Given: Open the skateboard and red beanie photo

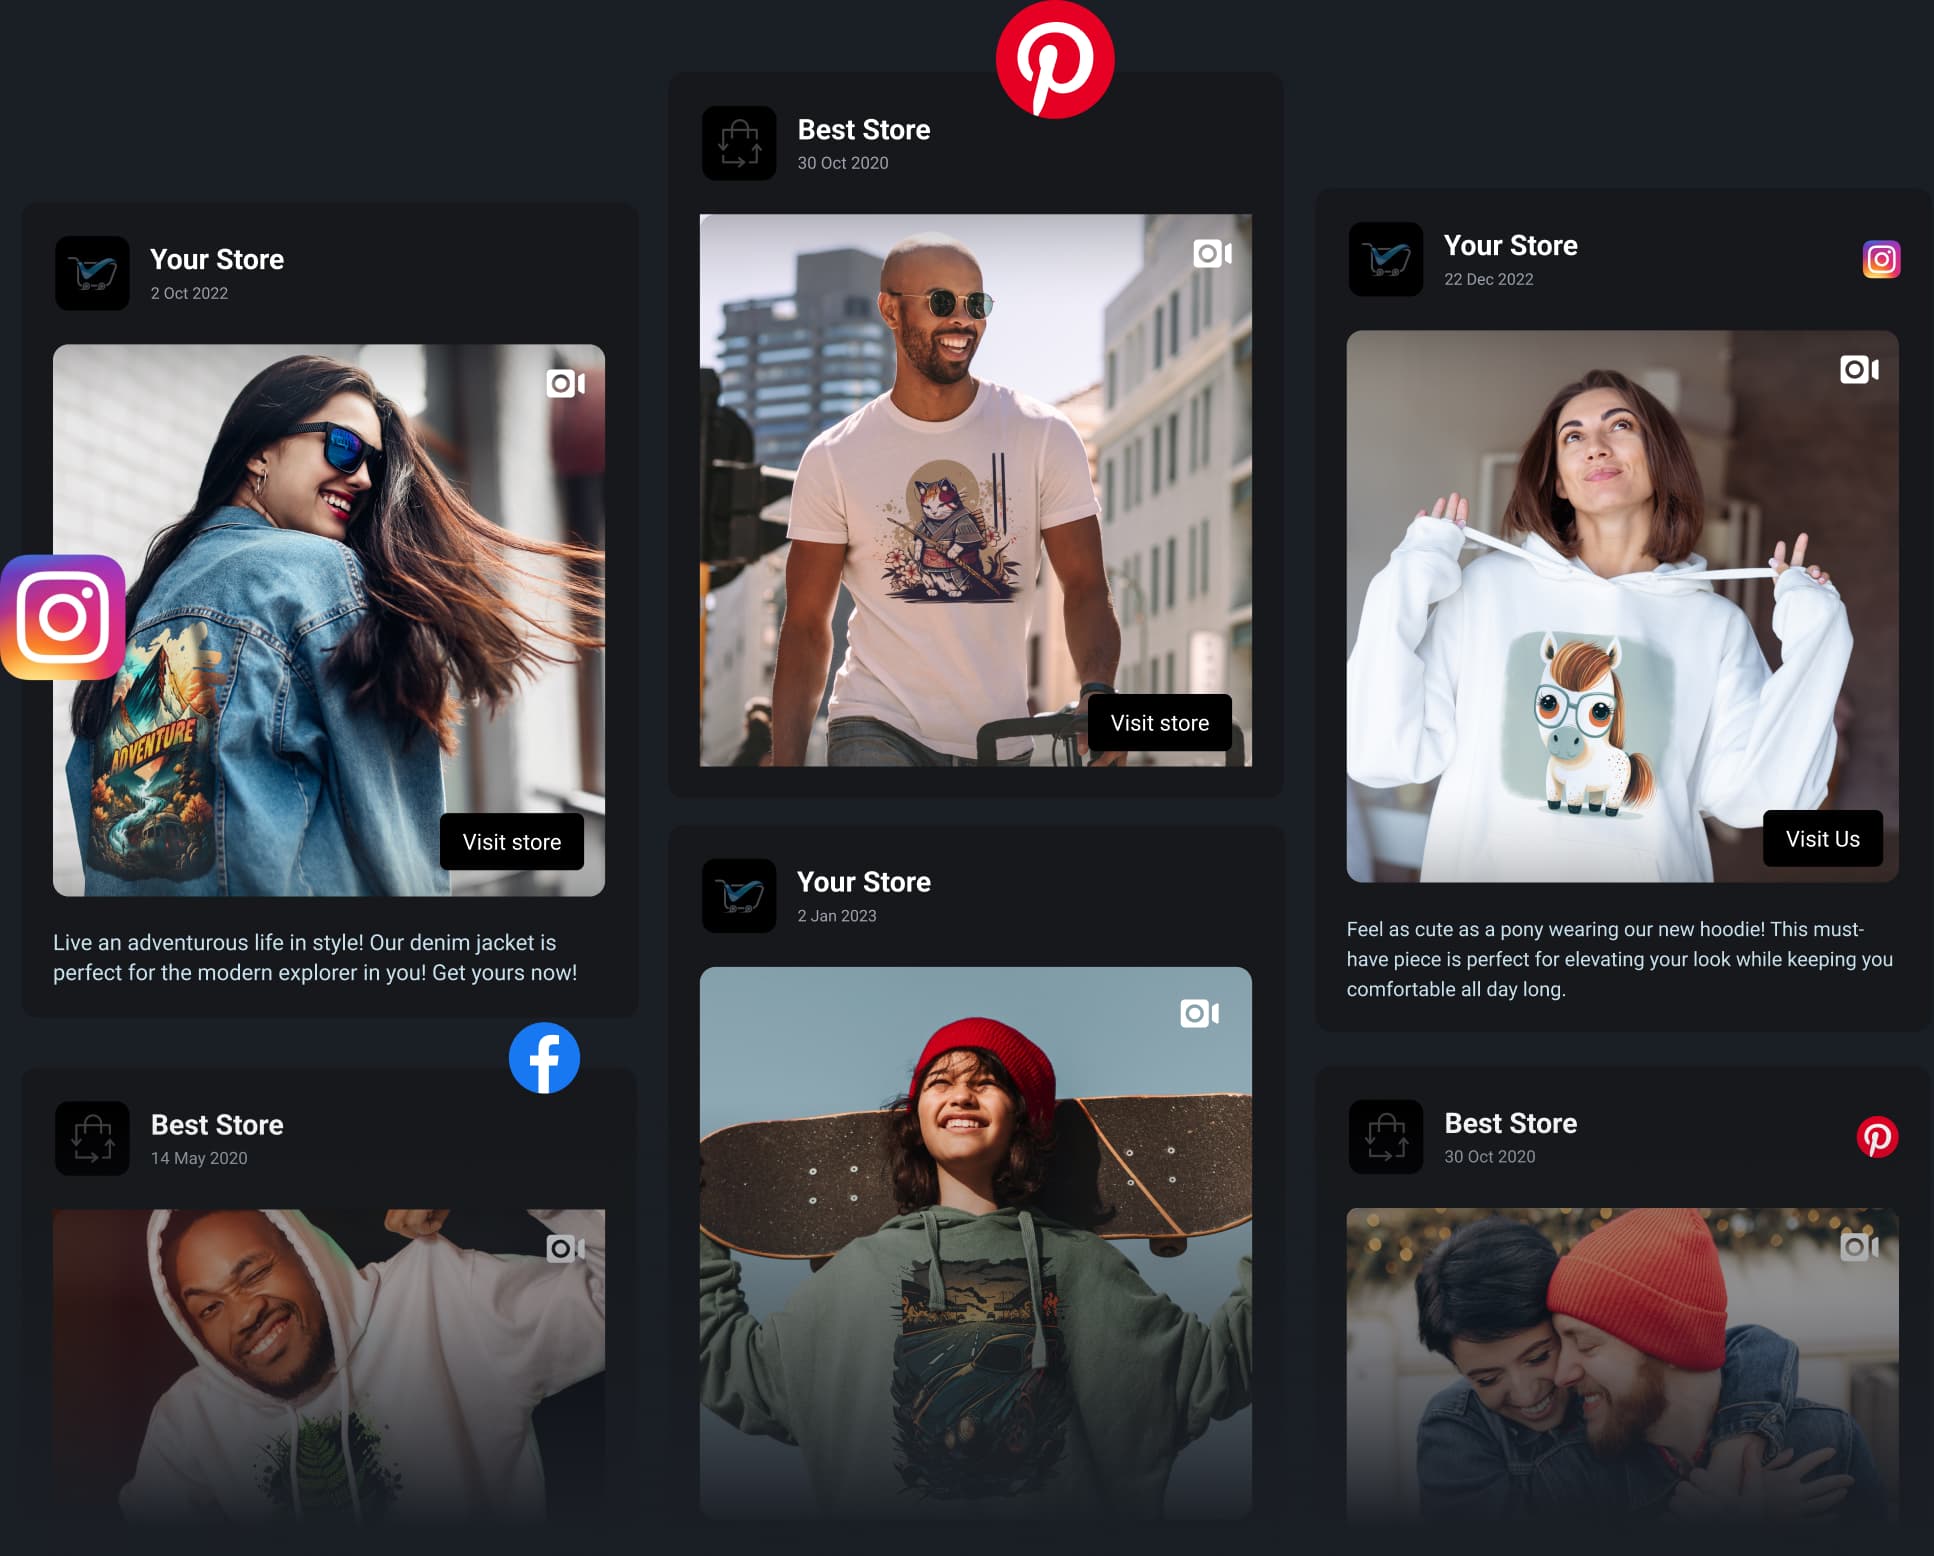Looking at the screenshot, I should [976, 1243].
